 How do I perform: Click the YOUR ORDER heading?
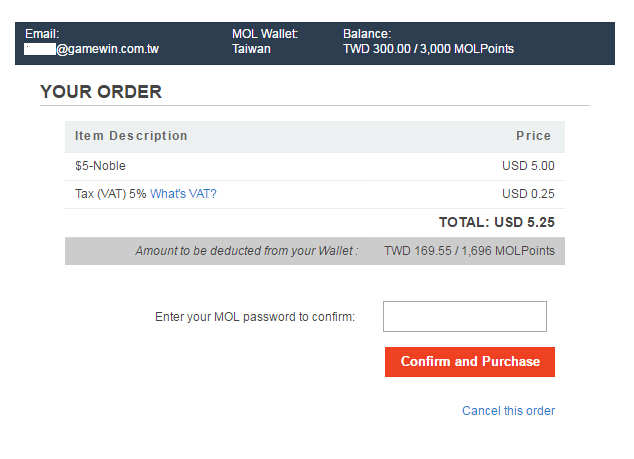[x=100, y=92]
